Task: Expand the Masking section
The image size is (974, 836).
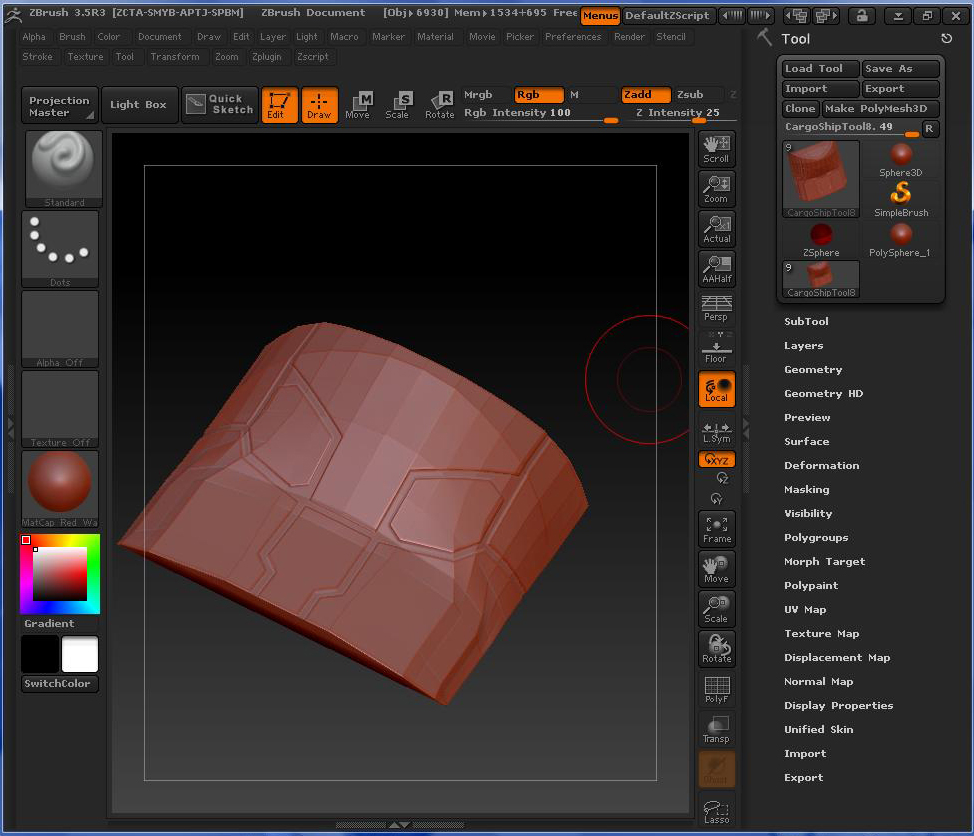Action: point(807,489)
